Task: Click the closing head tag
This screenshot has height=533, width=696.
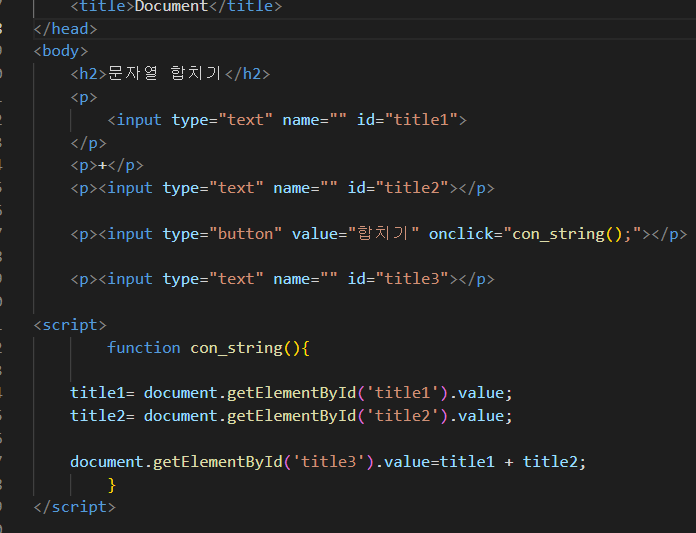Action: [65, 29]
